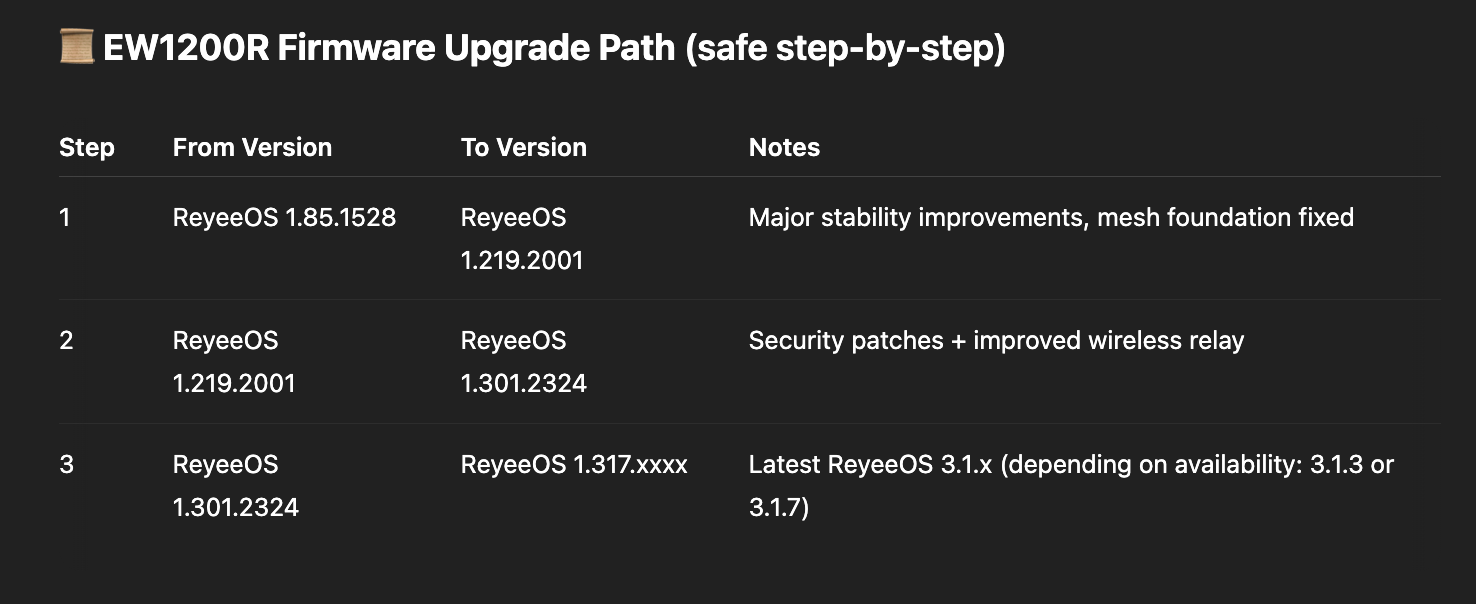
Task: Click step number 3 cell
Action: (66, 465)
